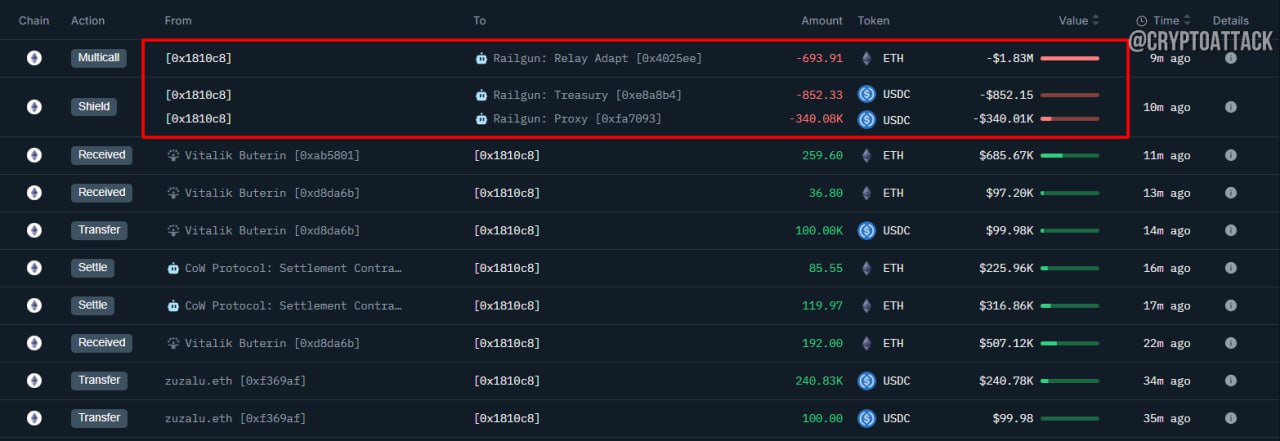Click the USDC token icon in the -852.33 row
Image resolution: width=1280 pixels, height=441 pixels.
[x=867, y=95]
